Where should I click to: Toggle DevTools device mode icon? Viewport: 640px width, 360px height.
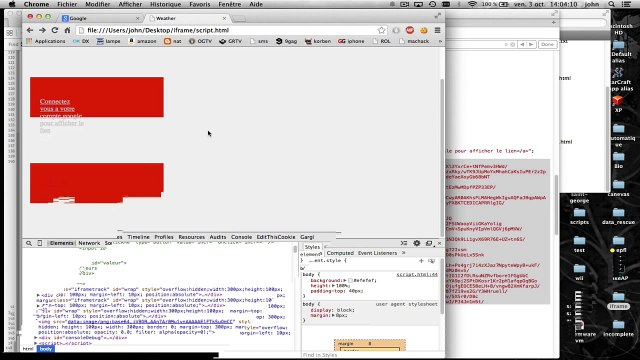tap(40, 243)
